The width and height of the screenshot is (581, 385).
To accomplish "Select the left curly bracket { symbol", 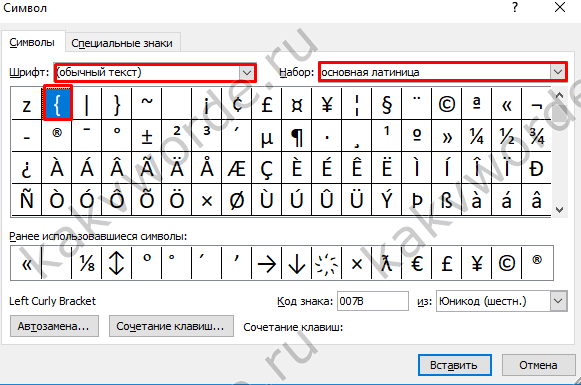I will 57,104.
